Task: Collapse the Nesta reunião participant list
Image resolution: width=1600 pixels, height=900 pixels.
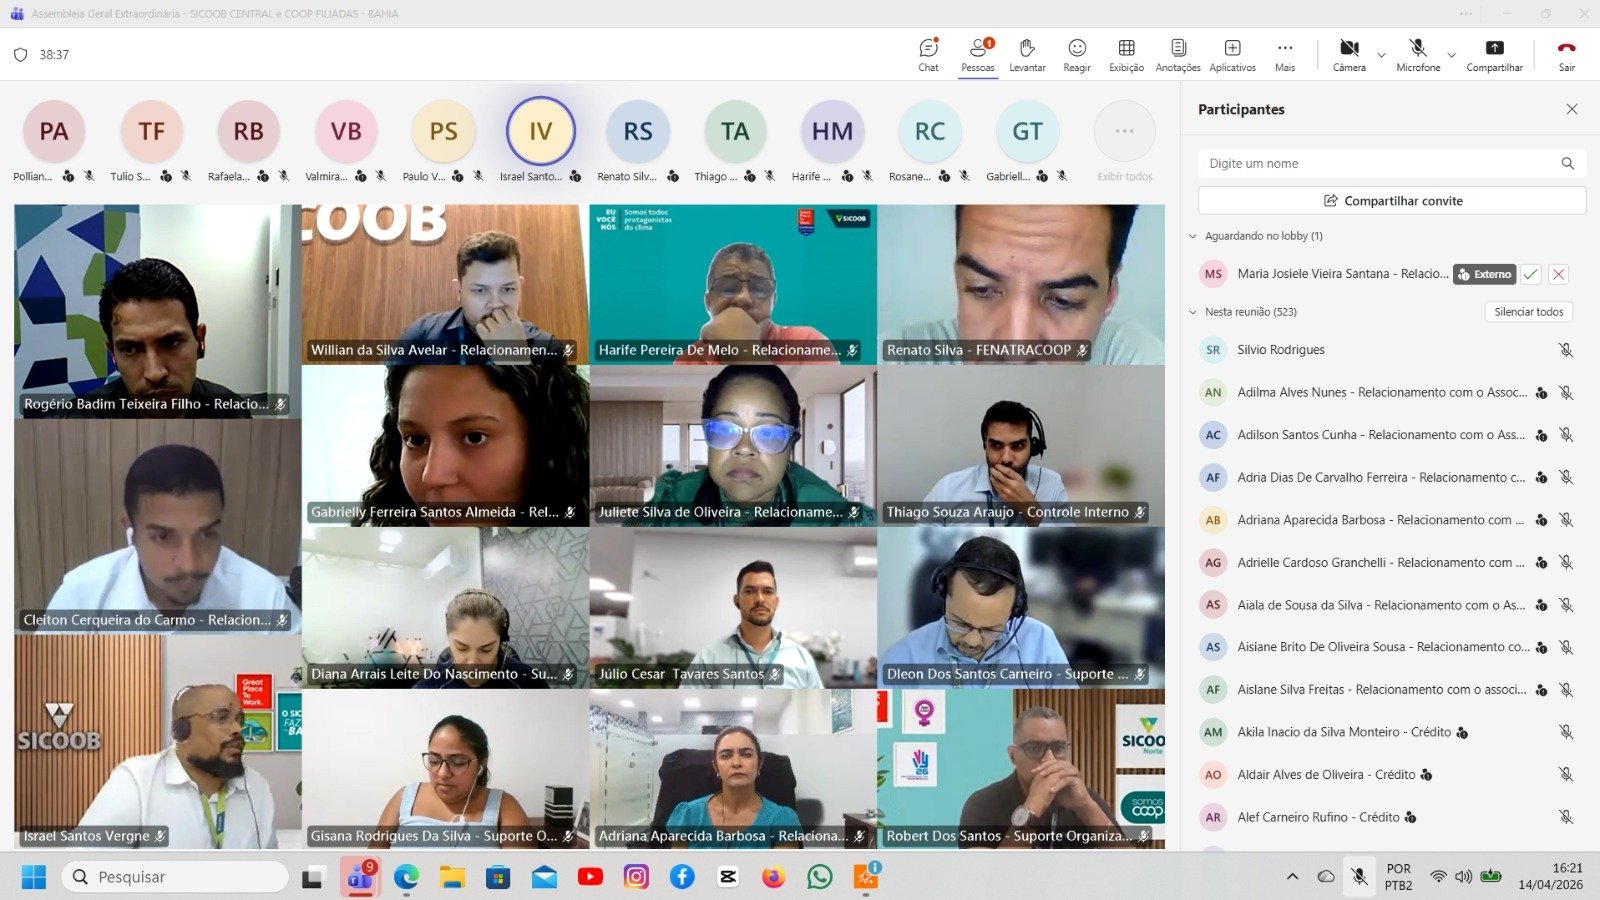Action: coord(1193,312)
